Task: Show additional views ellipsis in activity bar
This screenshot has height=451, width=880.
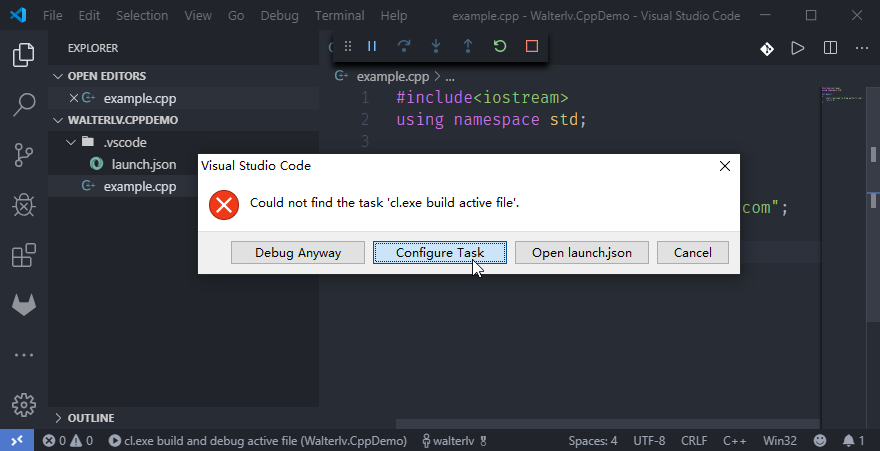Action: click(x=24, y=355)
